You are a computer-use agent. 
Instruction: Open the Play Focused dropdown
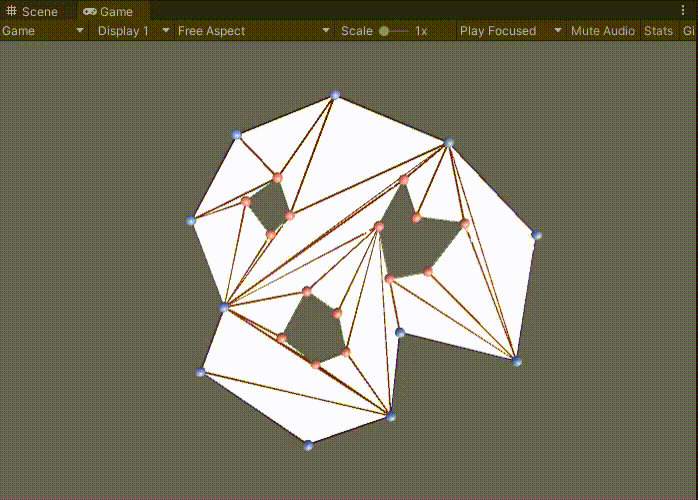(x=511, y=31)
